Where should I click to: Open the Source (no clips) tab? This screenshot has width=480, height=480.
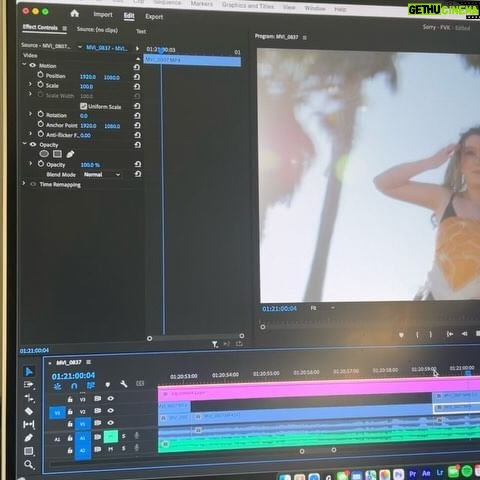(x=97, y=30)
